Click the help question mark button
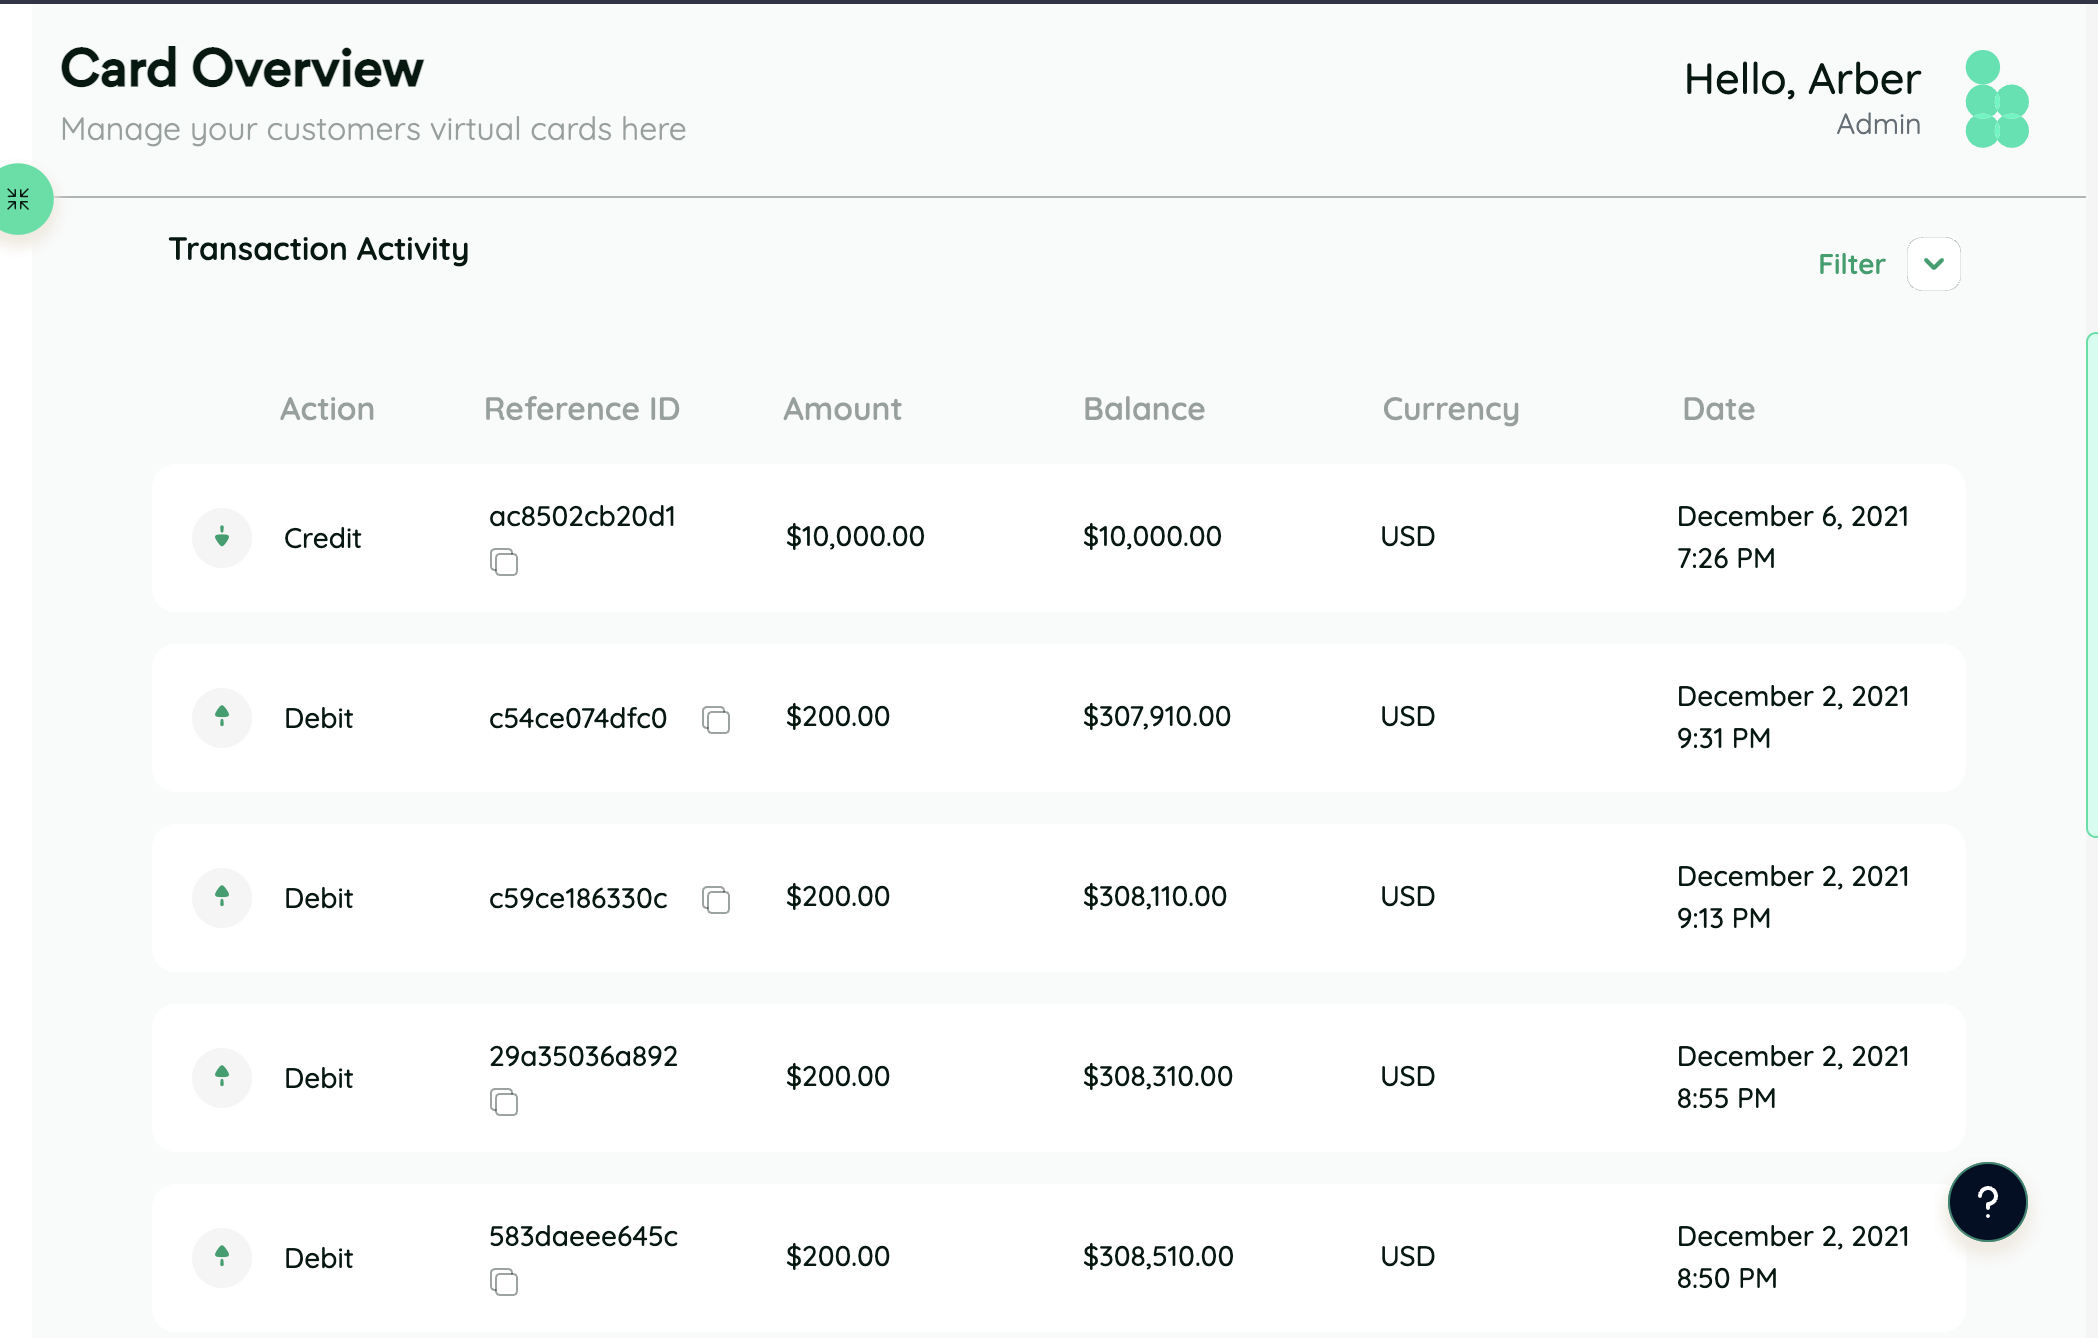The image size is (2098, 1338). tap(1987, 1202)
